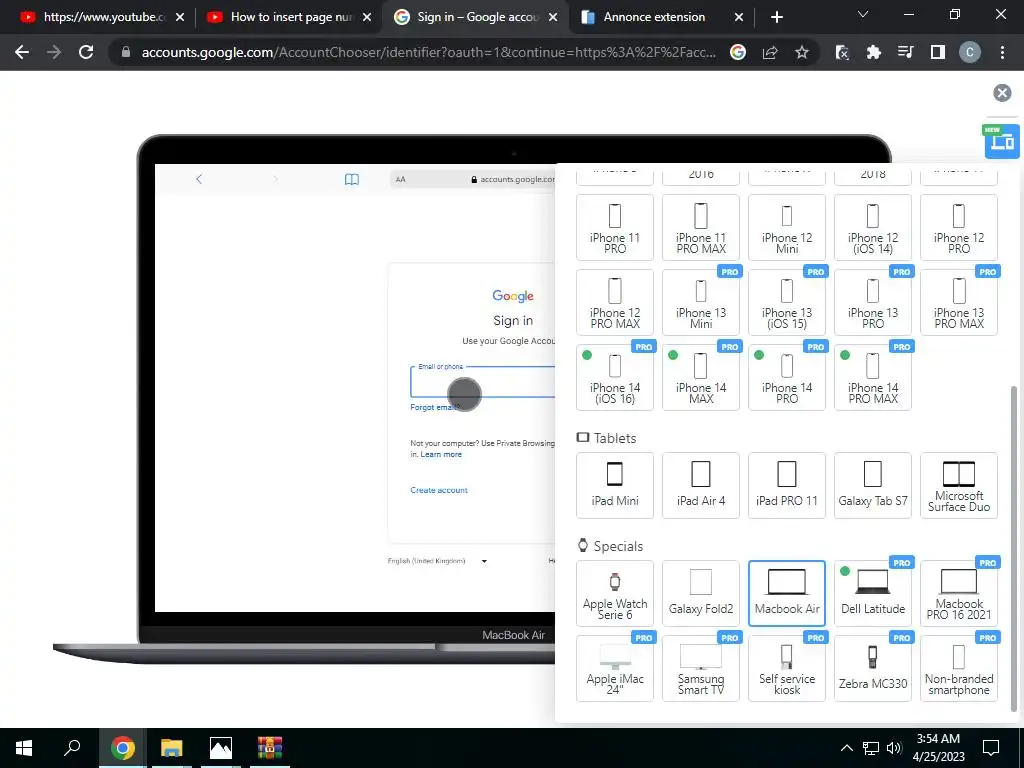Pick the iPhone 14 PRO MAX device
The image size is (1024, 768).
872,378
